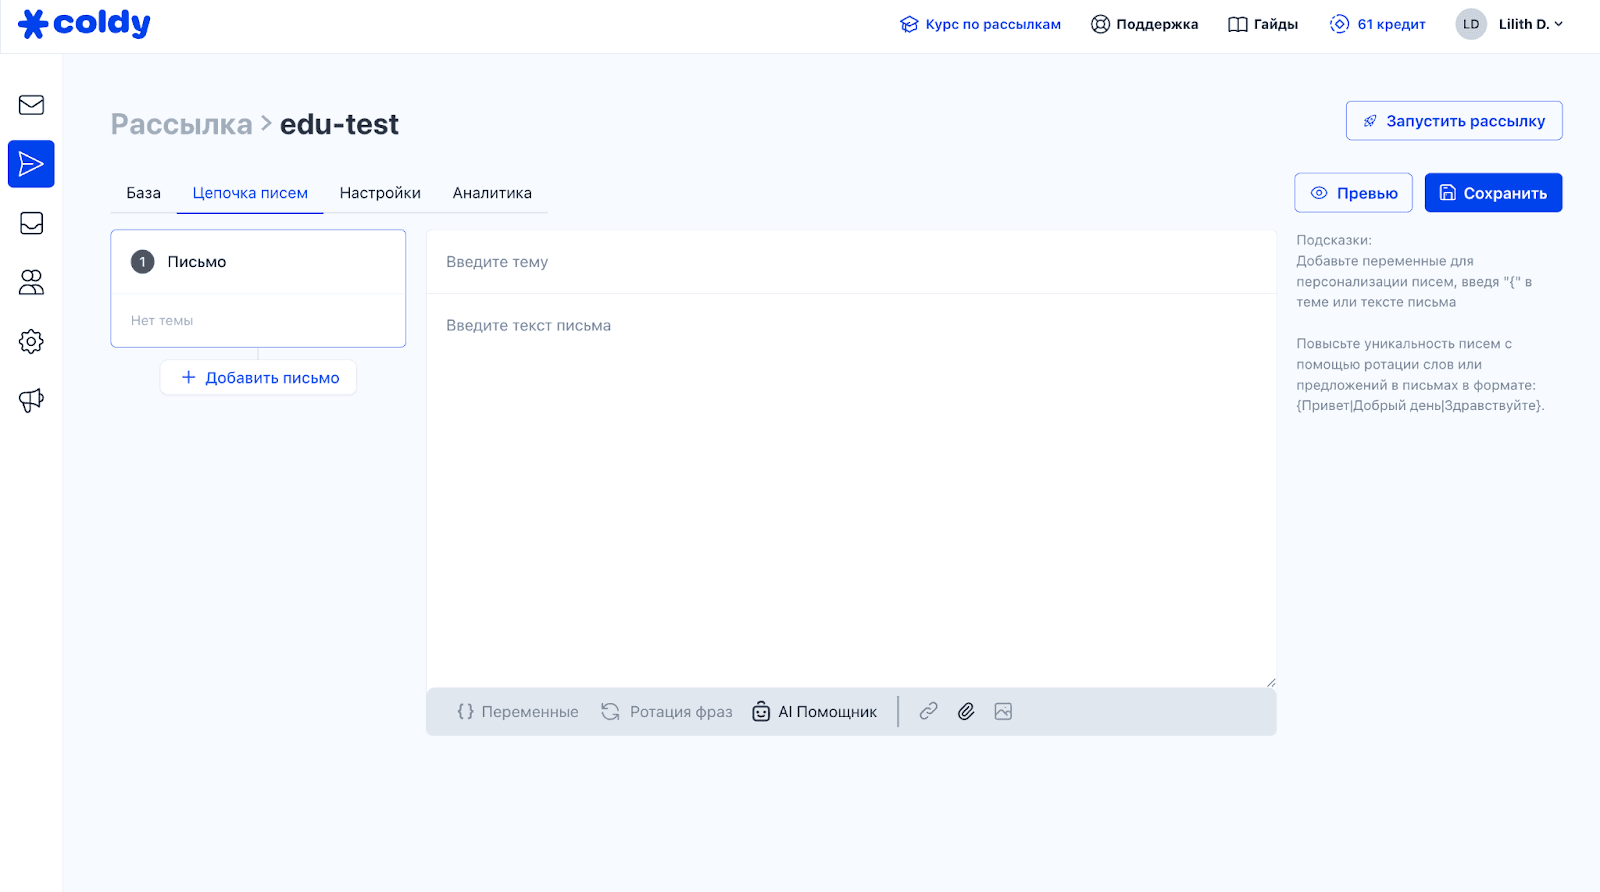Open the contacts people sidebar icon
Screen dimensions: 1600x892
click(x=31, y=283)
